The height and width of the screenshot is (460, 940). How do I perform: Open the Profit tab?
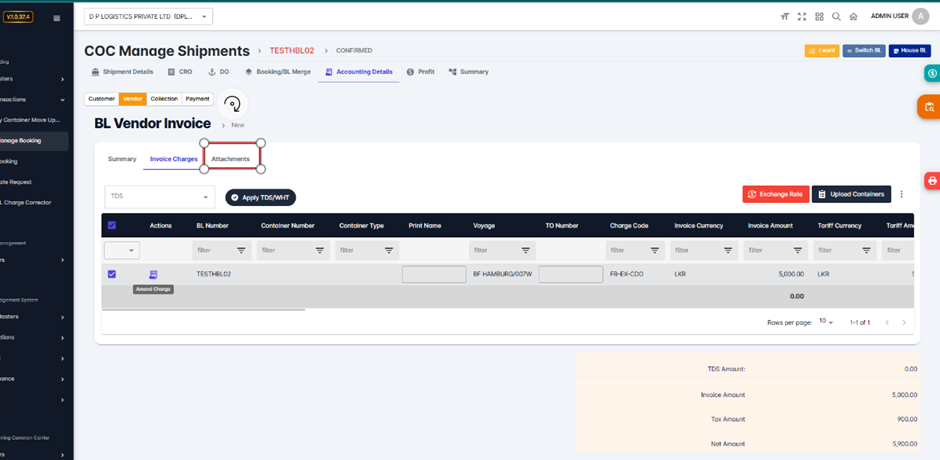click(x=420, y=72)
